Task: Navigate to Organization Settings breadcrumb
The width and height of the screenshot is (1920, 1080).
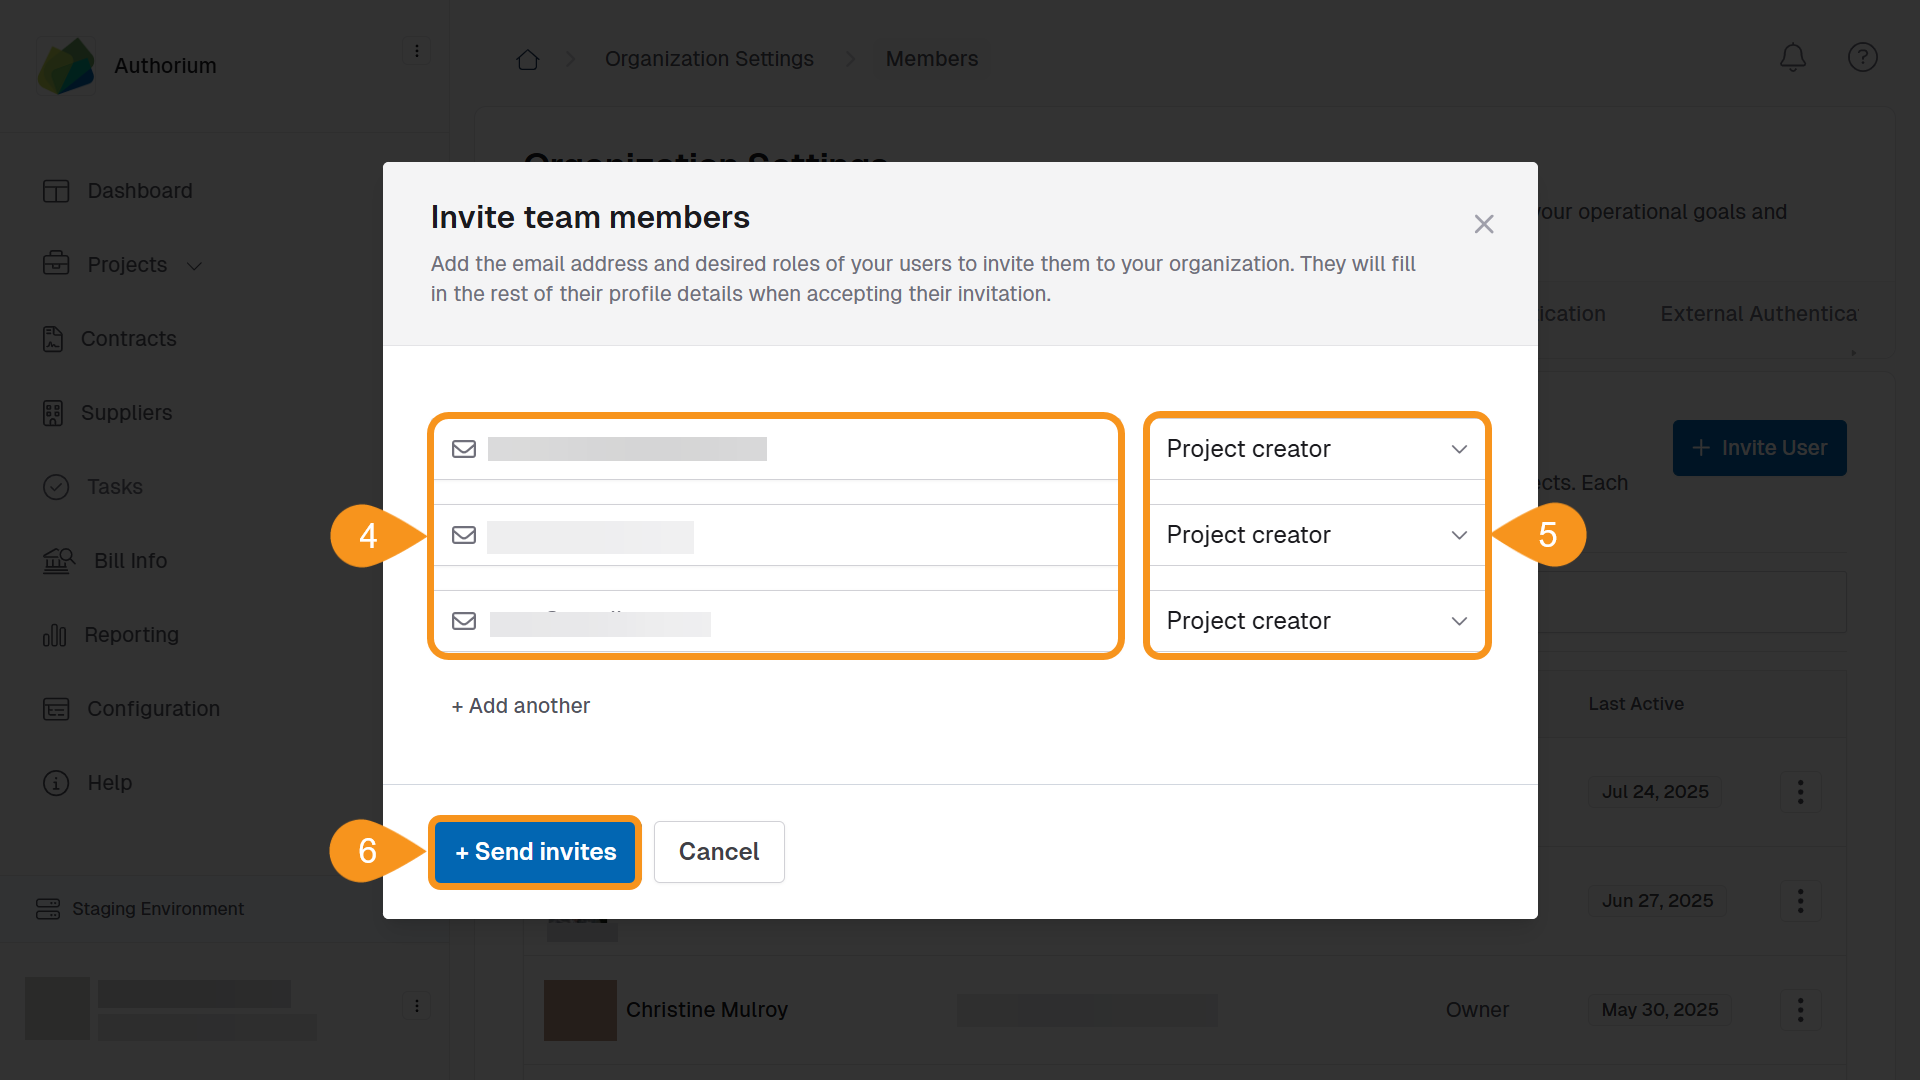Action: pos(709,59)
